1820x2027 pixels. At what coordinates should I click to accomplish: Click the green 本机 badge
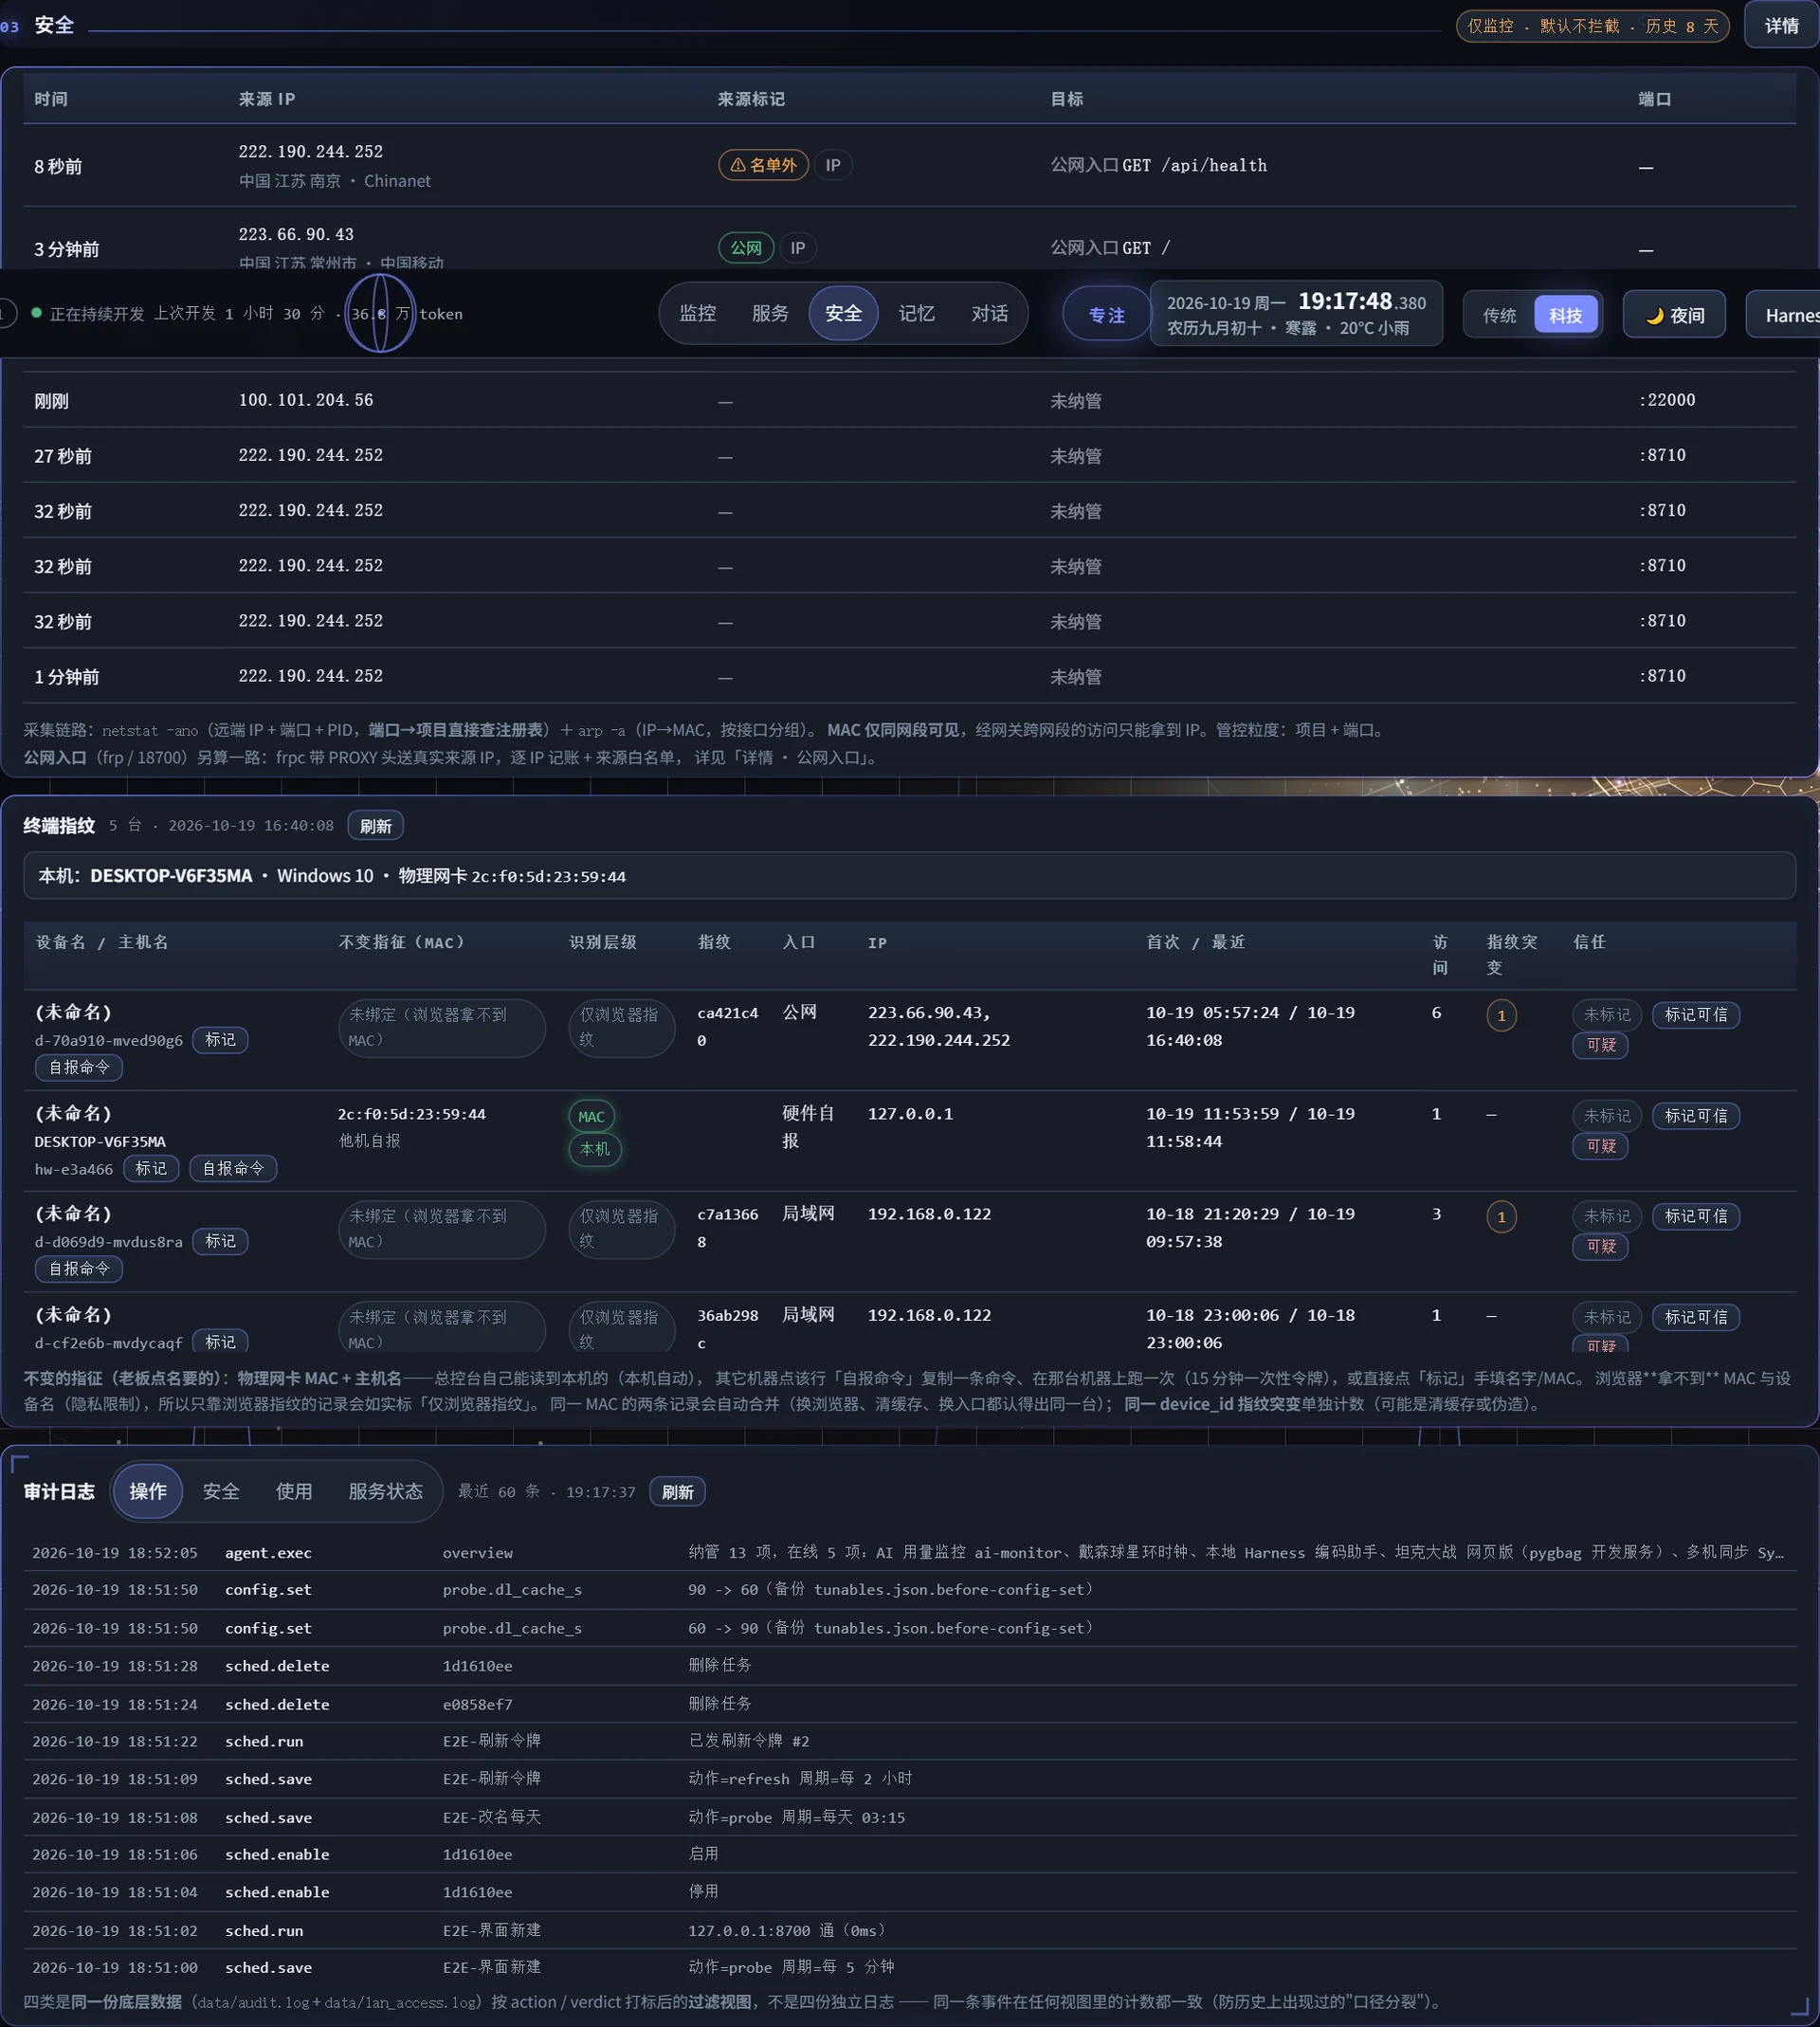click(595, 1150)
